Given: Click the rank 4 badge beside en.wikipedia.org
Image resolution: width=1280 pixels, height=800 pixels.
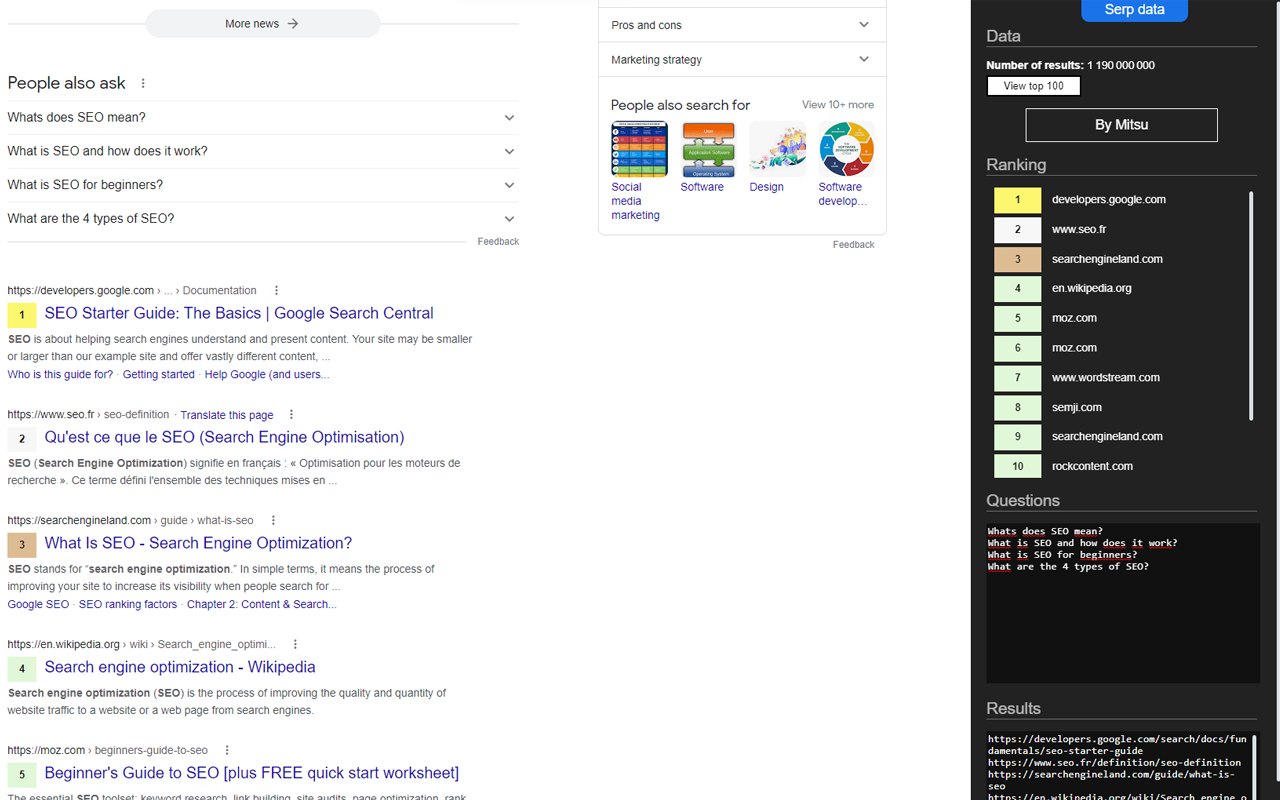Looking at the screenshot, I should click(x=1017, y=288).
